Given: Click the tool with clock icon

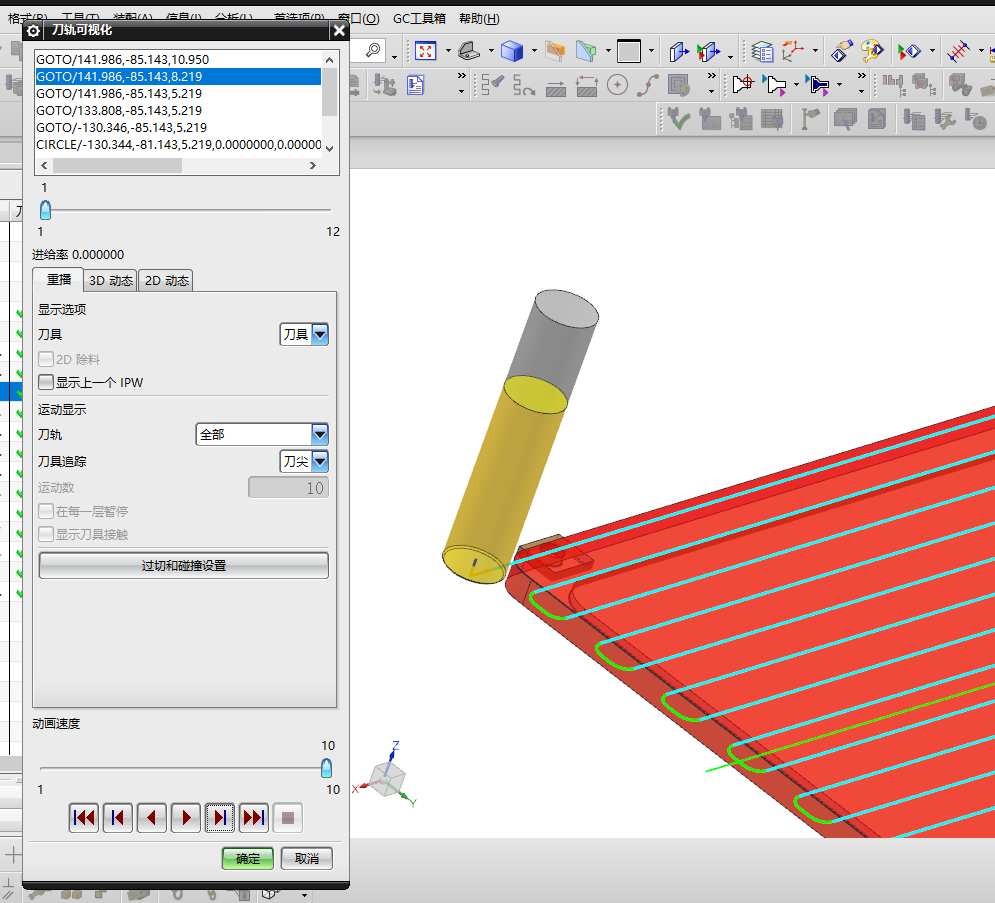Looking at the screenshot, I should coord(975,119).
